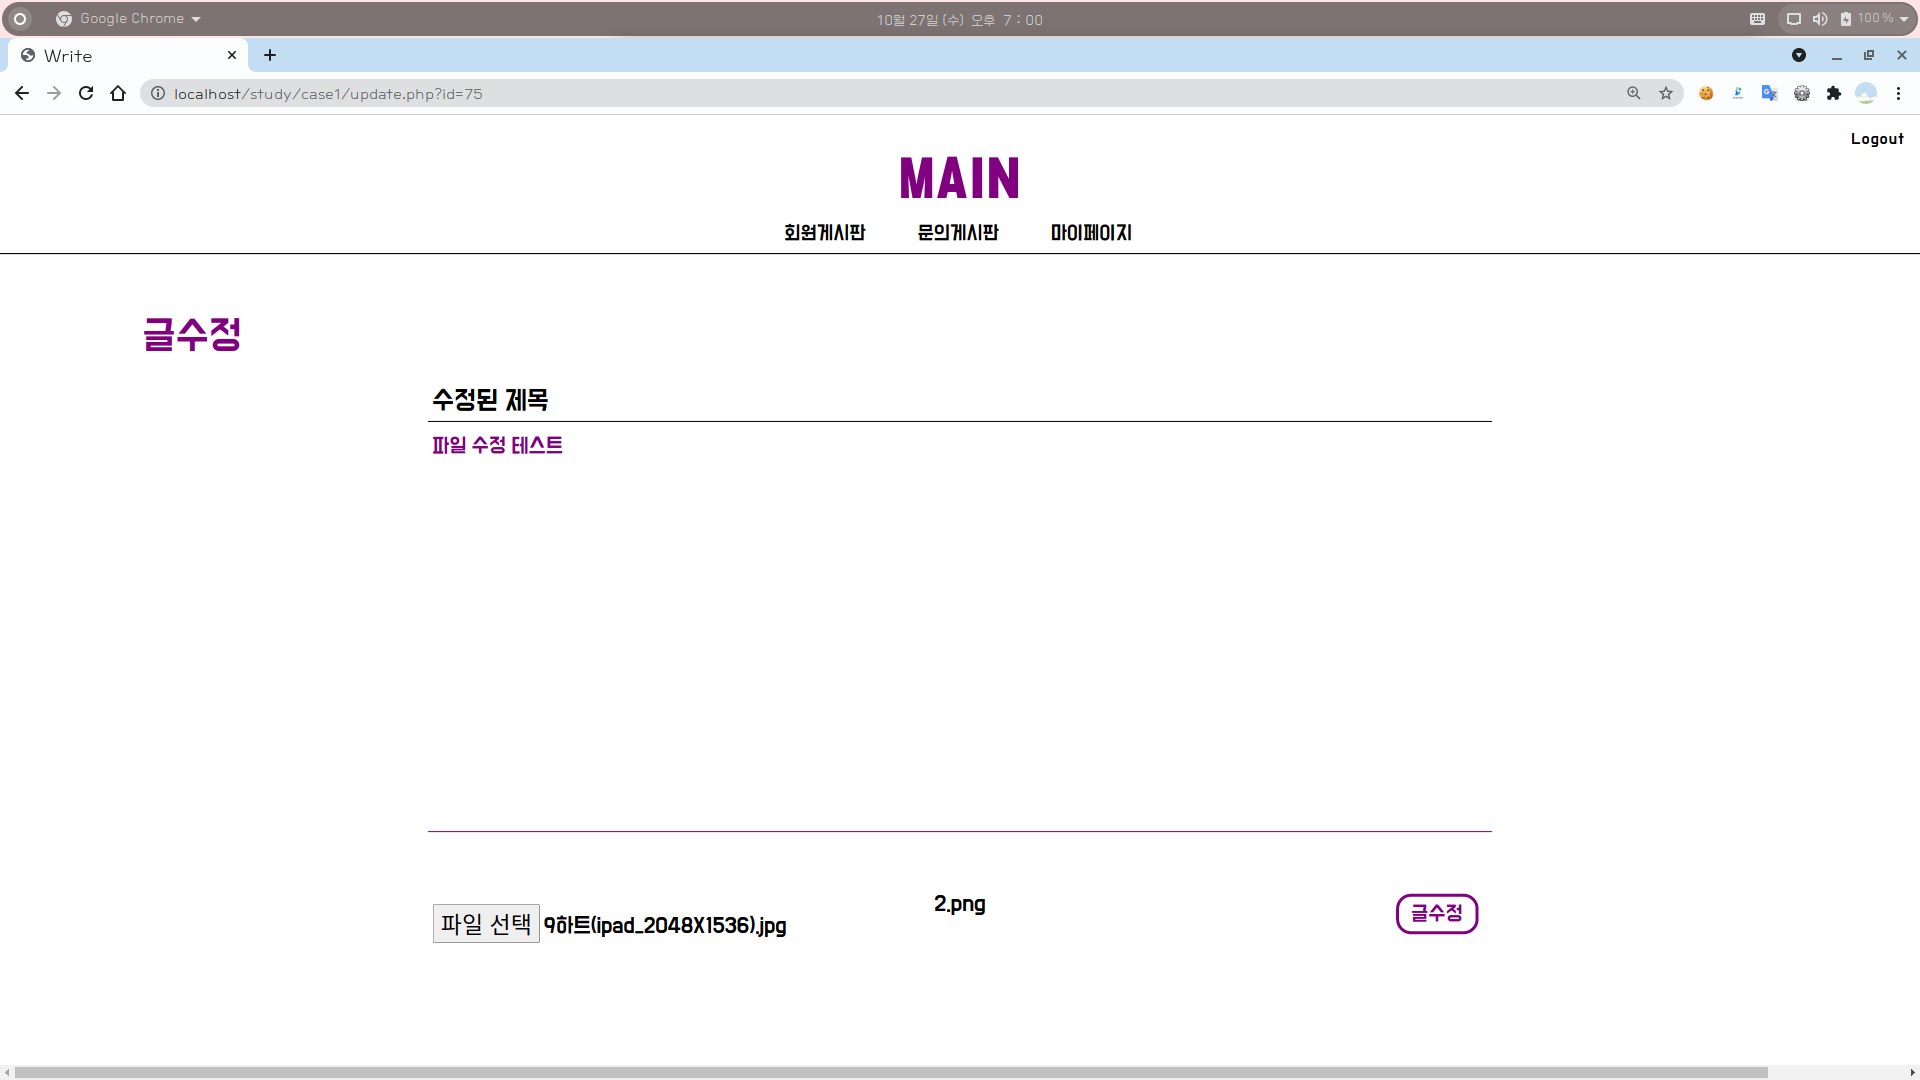
Task: Open 문의게시판 menu item
Action: (957, 232)
